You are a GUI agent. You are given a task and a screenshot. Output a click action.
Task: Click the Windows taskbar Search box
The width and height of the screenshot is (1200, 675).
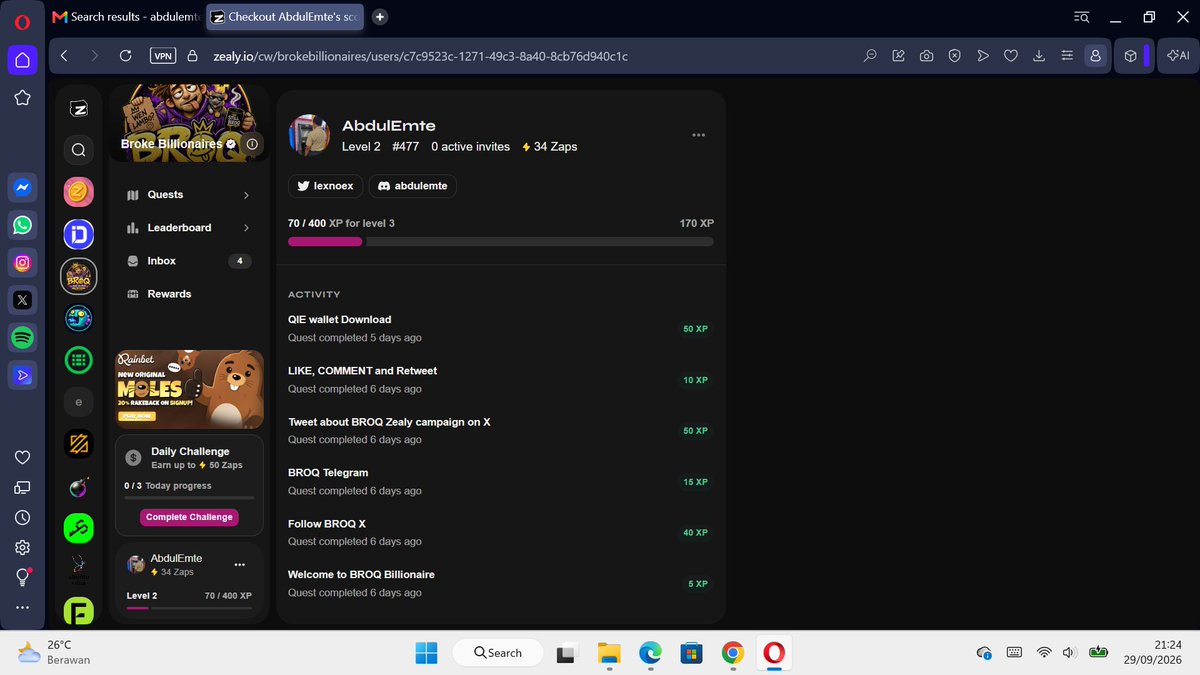[x=497, y=653]
